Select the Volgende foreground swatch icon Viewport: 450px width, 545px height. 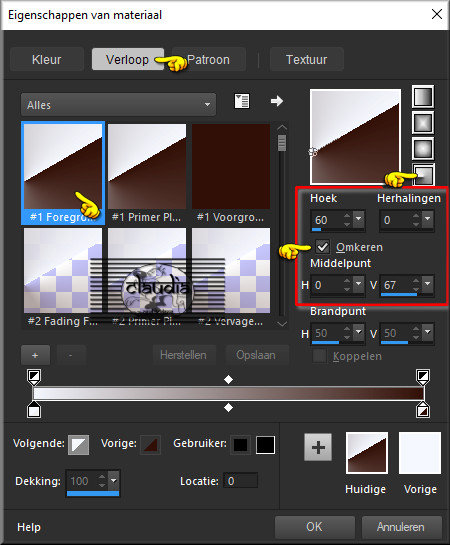pyautogui.click(x=79, y=445)
